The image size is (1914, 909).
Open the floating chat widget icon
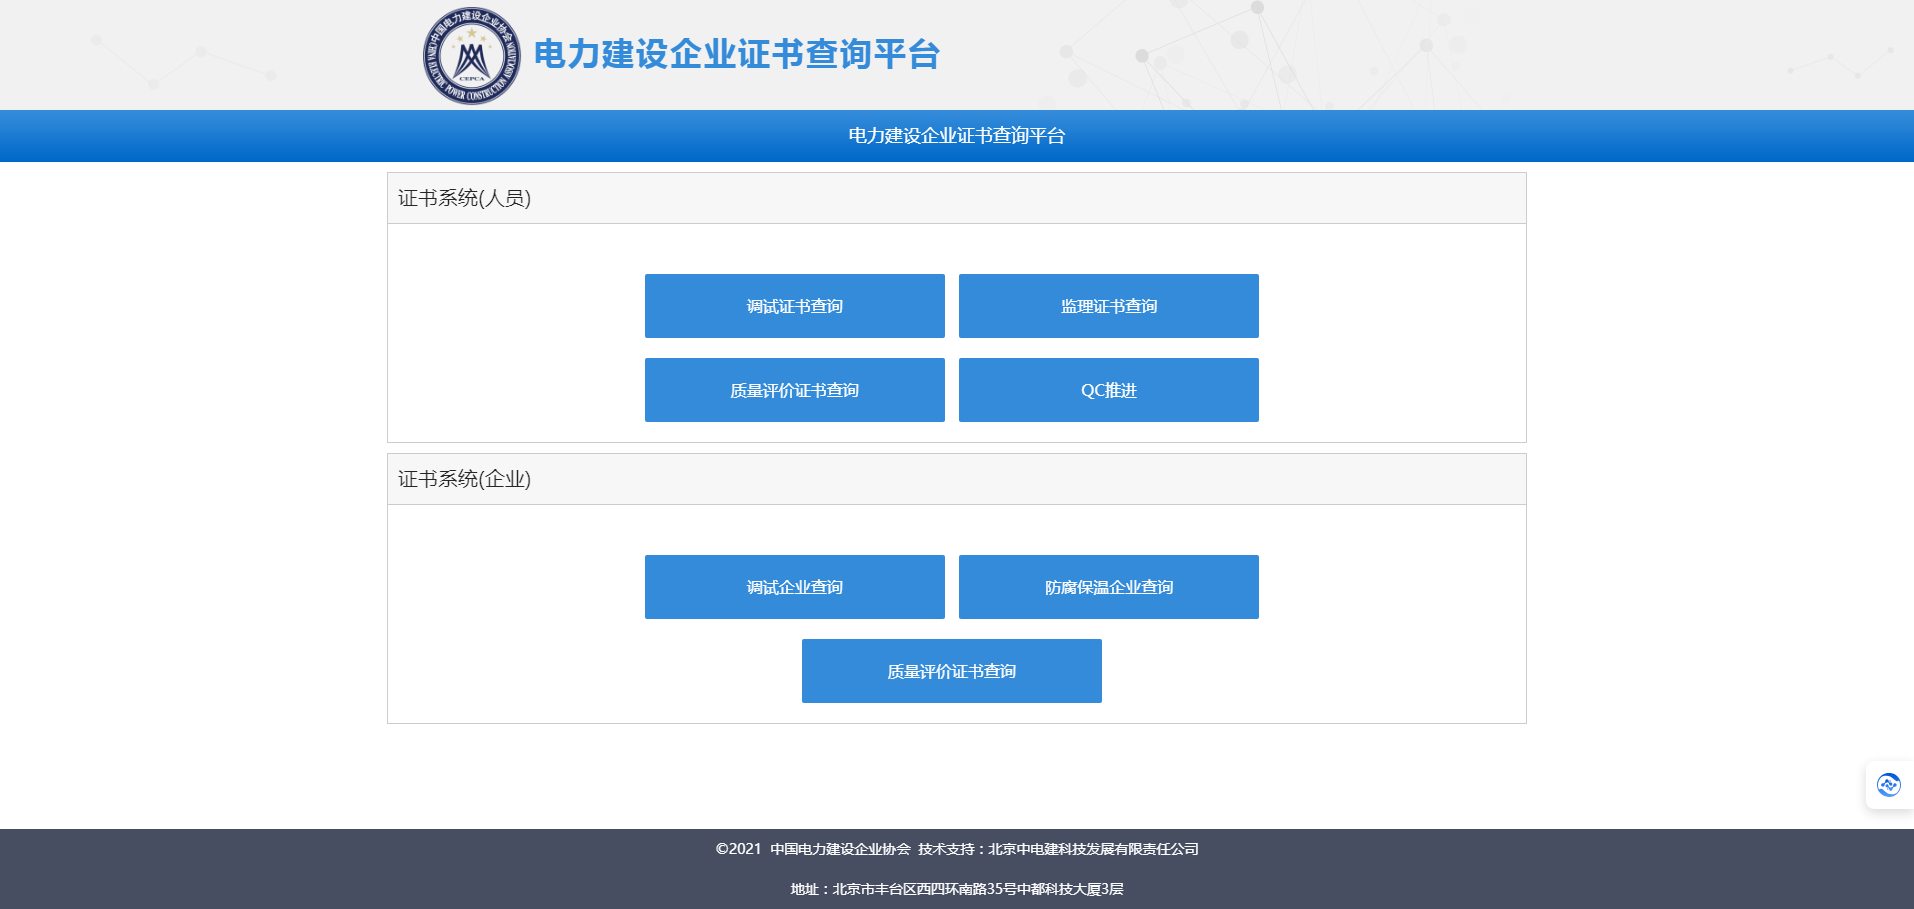coord(1888,785)
